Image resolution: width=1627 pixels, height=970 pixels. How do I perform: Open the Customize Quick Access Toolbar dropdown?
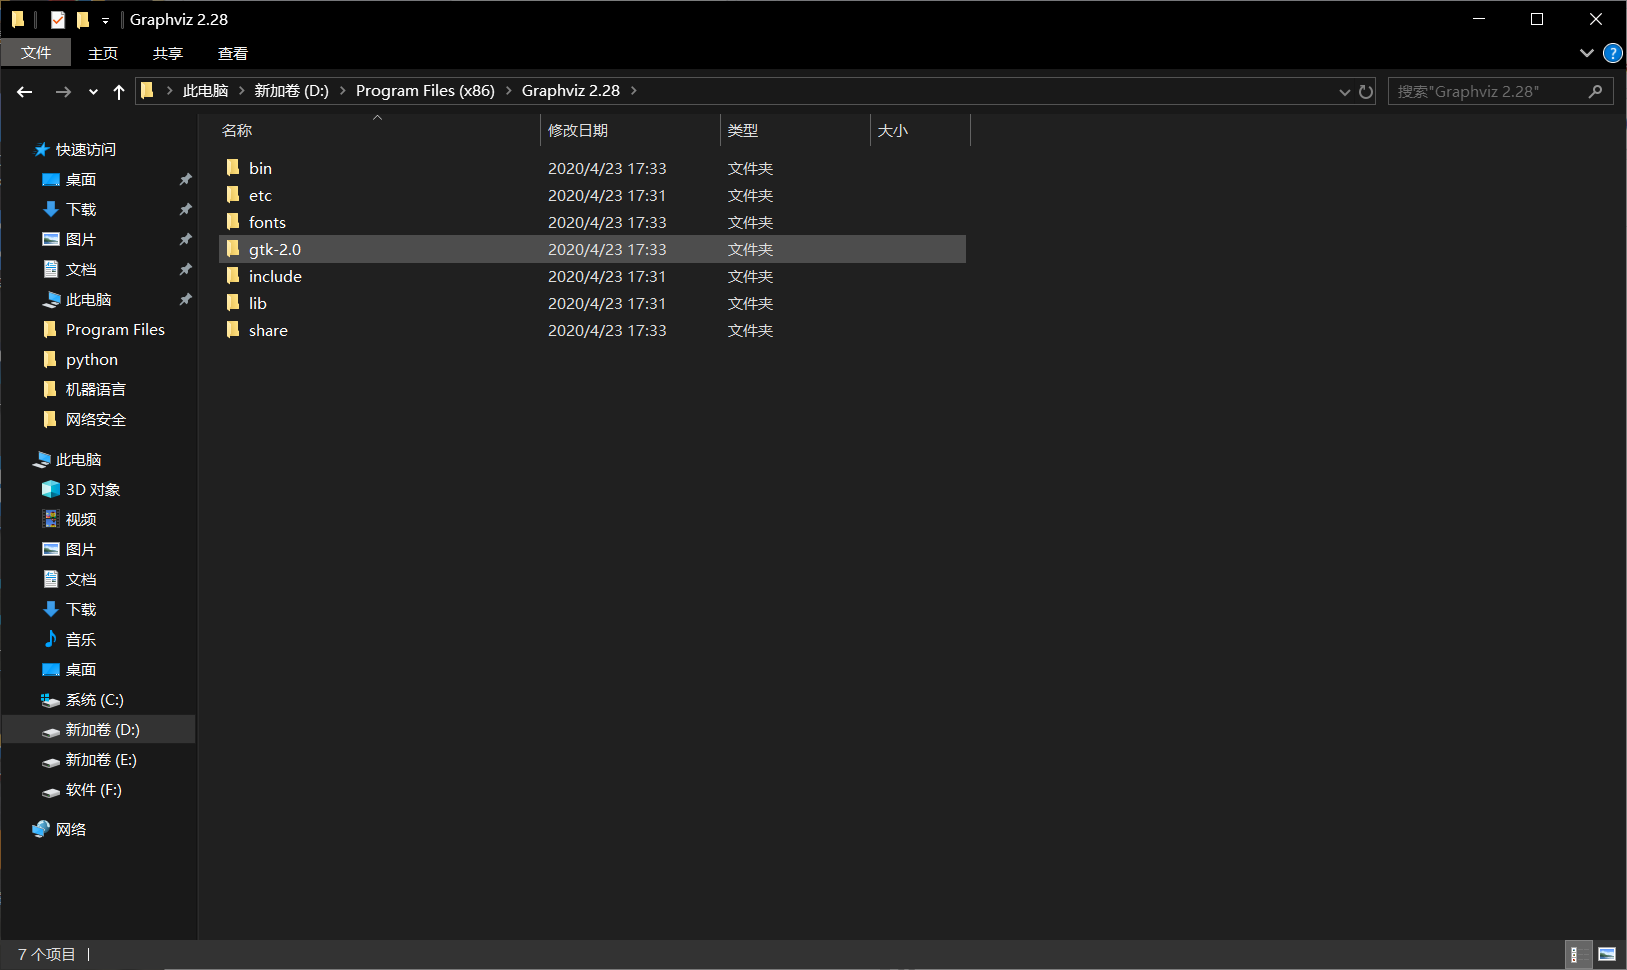click(x=105, y=20)
